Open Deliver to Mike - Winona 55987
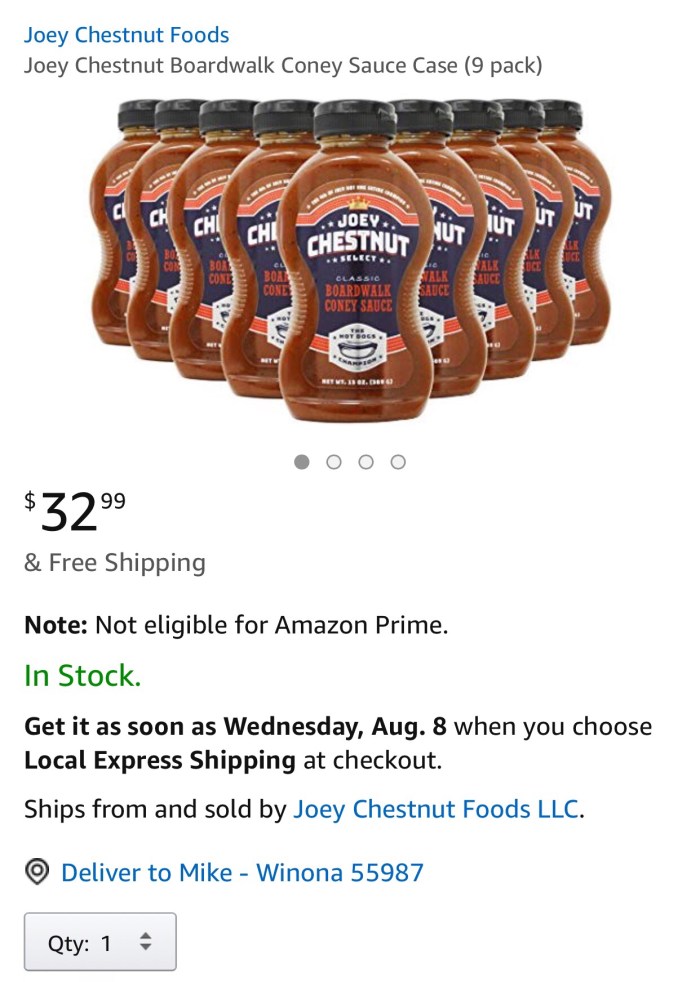This screenshot has height=982, width=700. pos(242,873)
